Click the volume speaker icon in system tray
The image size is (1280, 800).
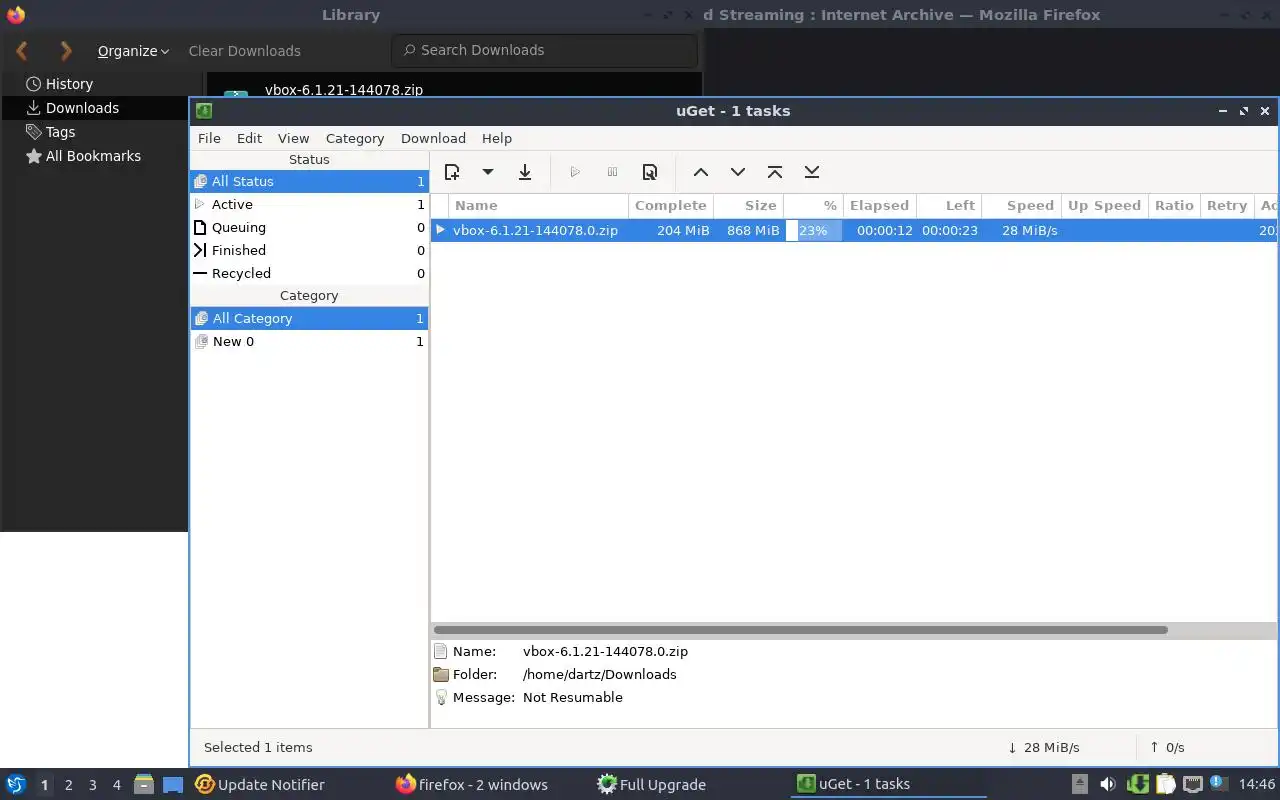tap(1107, 784)
